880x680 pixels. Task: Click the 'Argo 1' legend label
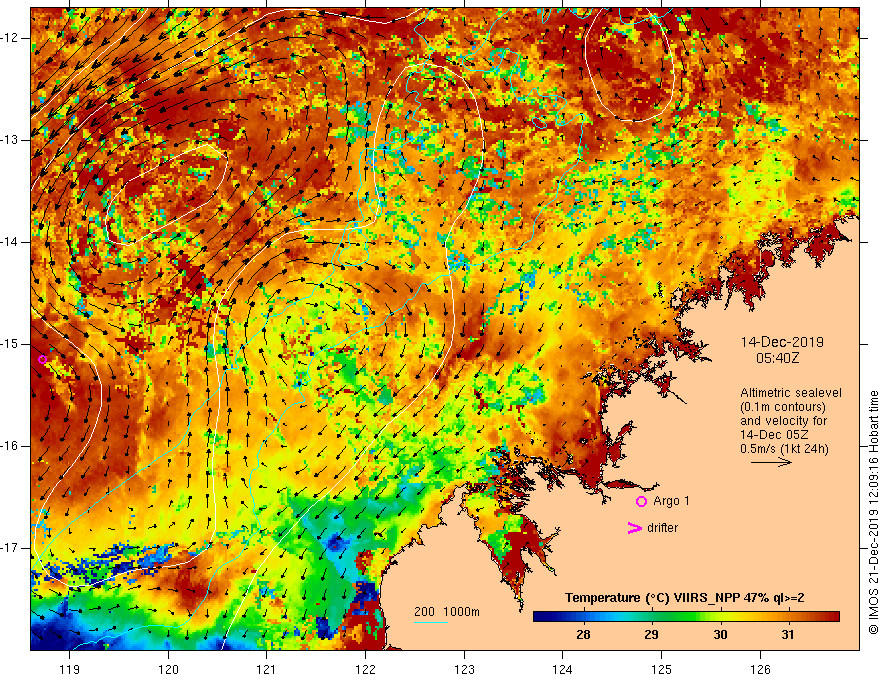coord(671,501)
